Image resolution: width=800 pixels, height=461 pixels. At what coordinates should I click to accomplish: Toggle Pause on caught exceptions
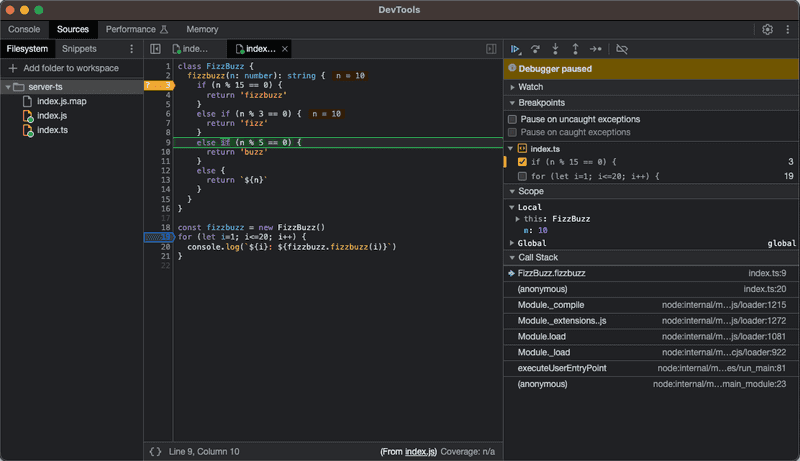coord(512,133)
